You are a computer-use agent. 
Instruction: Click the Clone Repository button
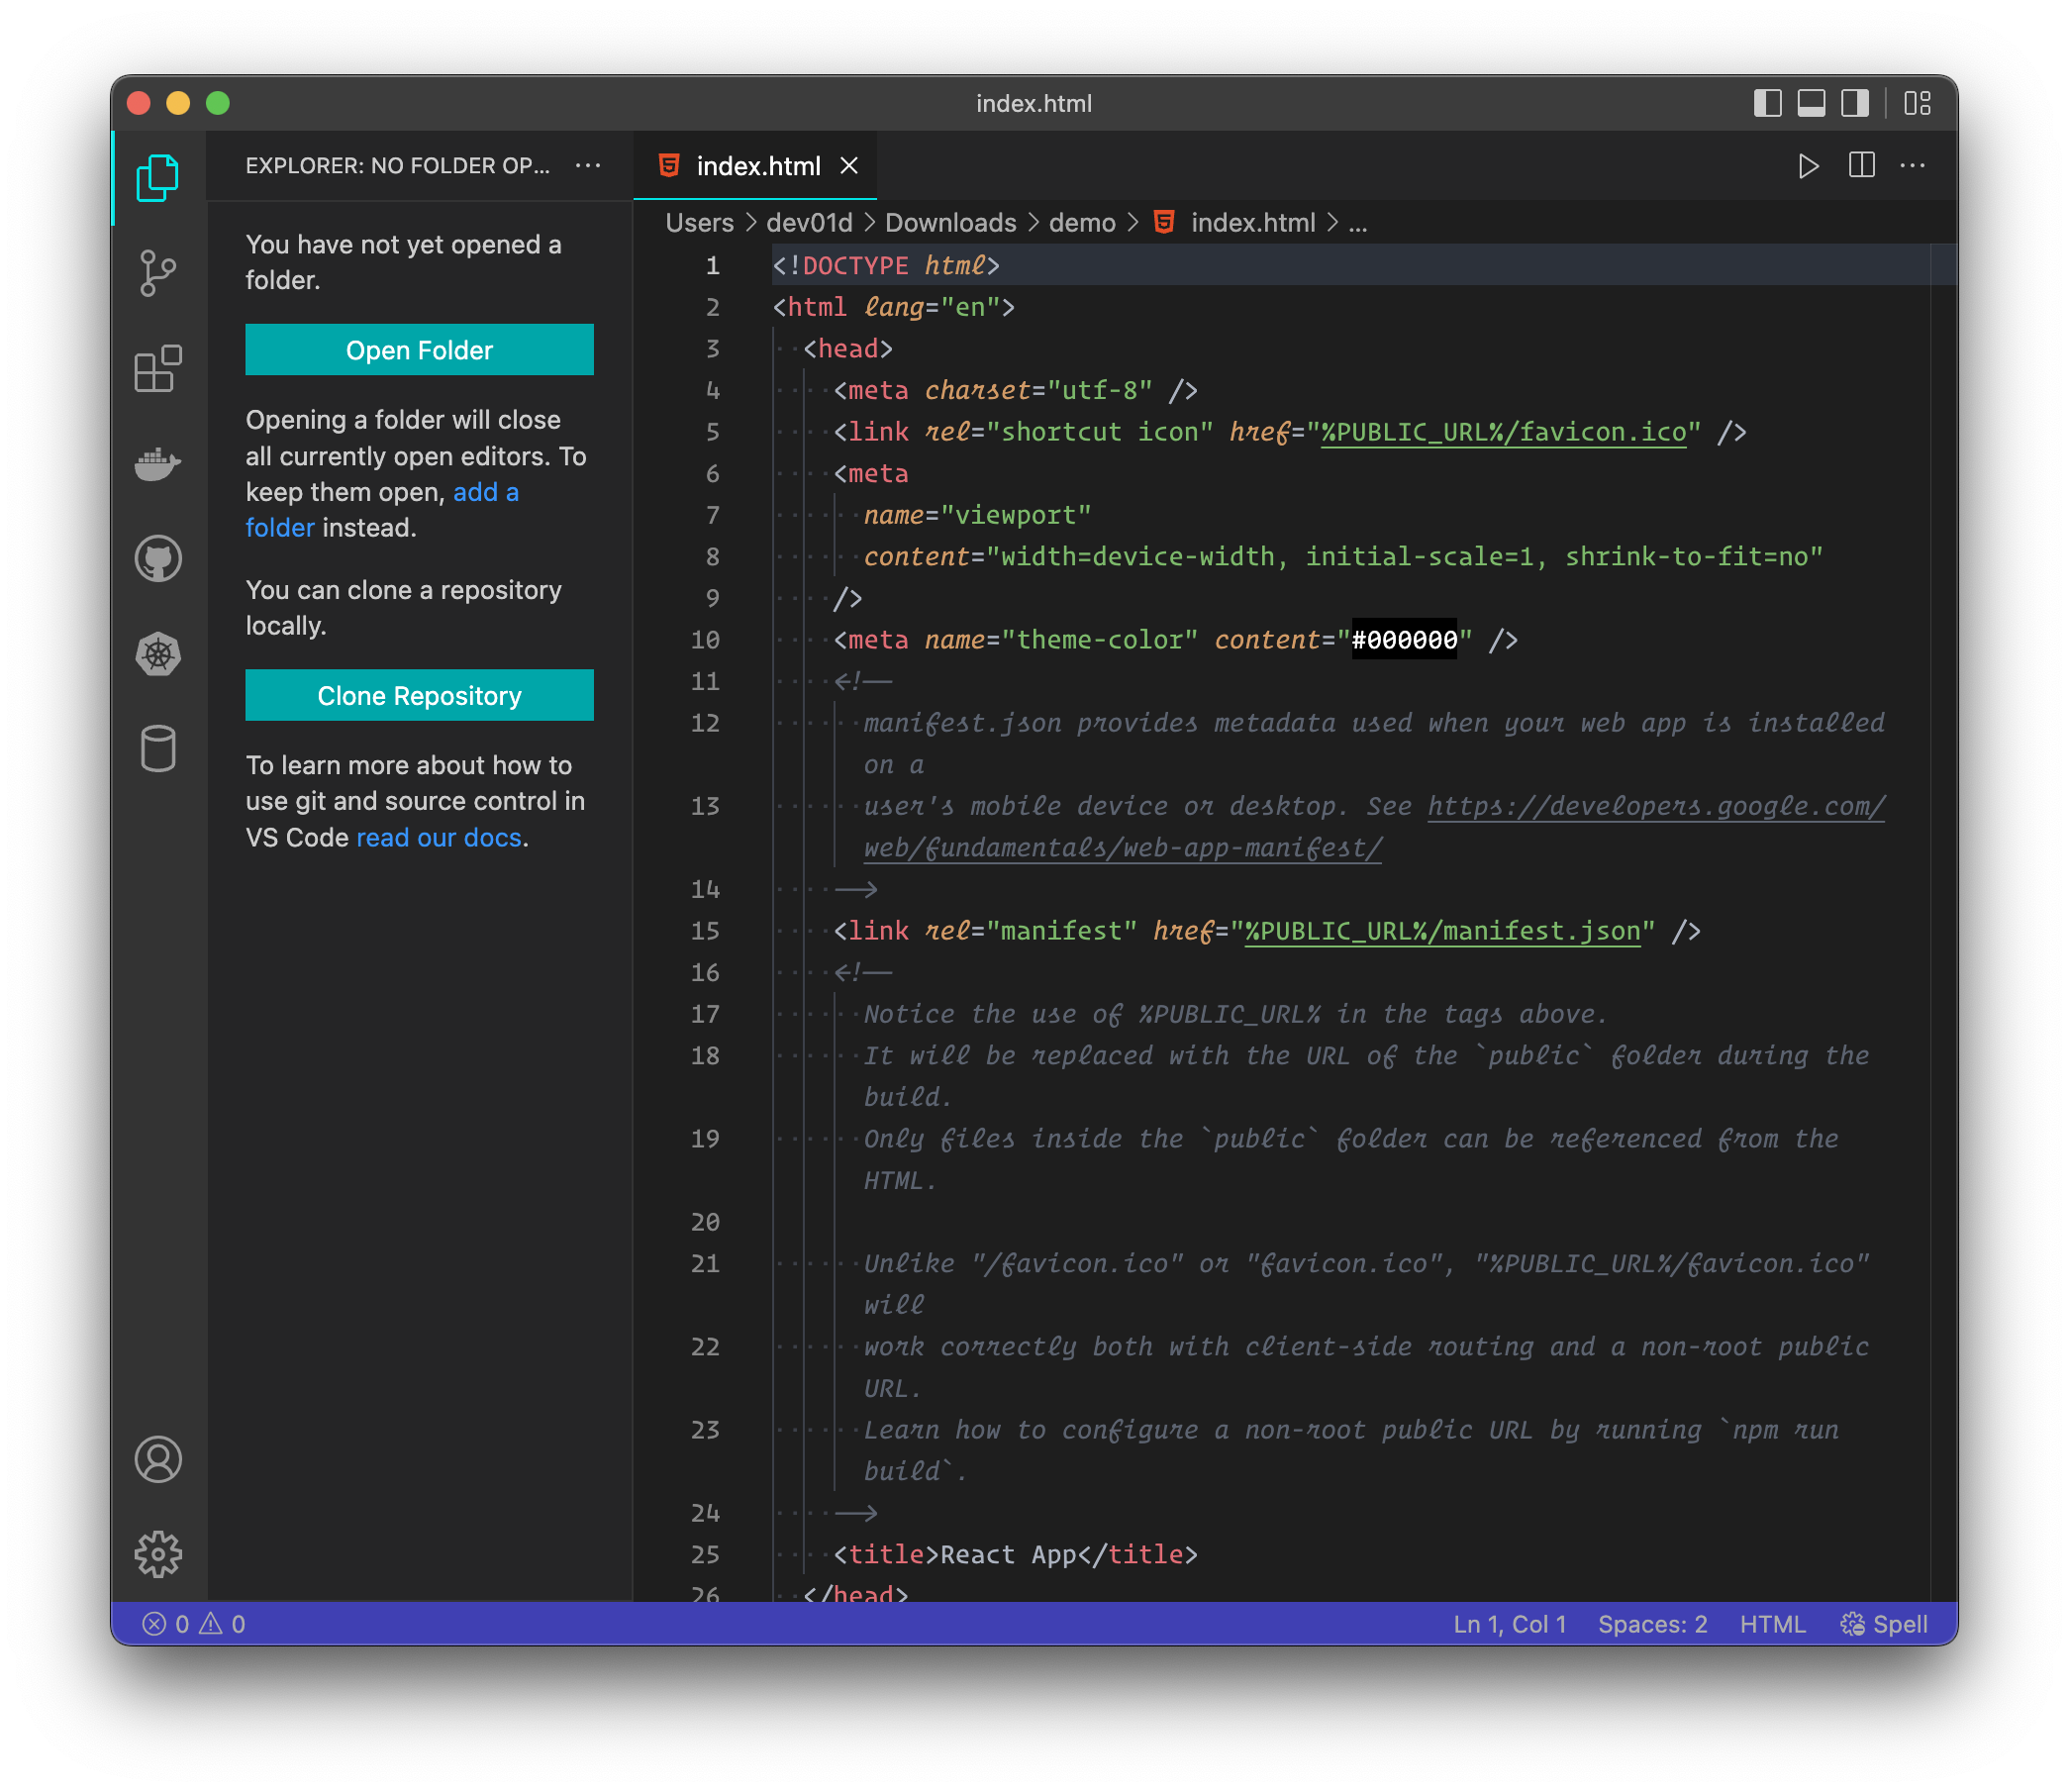click(x=419, y=695)
